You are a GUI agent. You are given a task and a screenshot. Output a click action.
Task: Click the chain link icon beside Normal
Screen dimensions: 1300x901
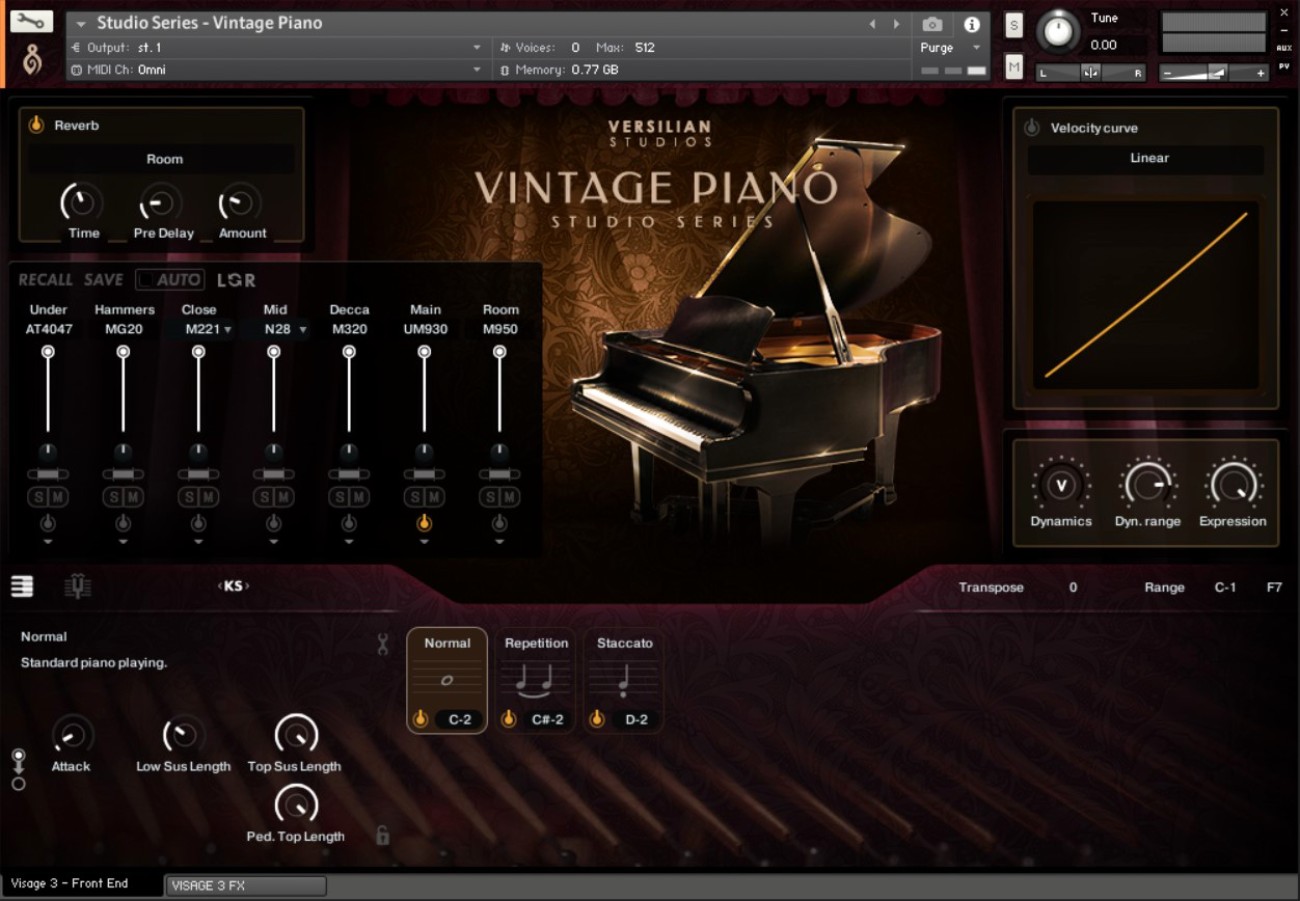tap(382, 644)
